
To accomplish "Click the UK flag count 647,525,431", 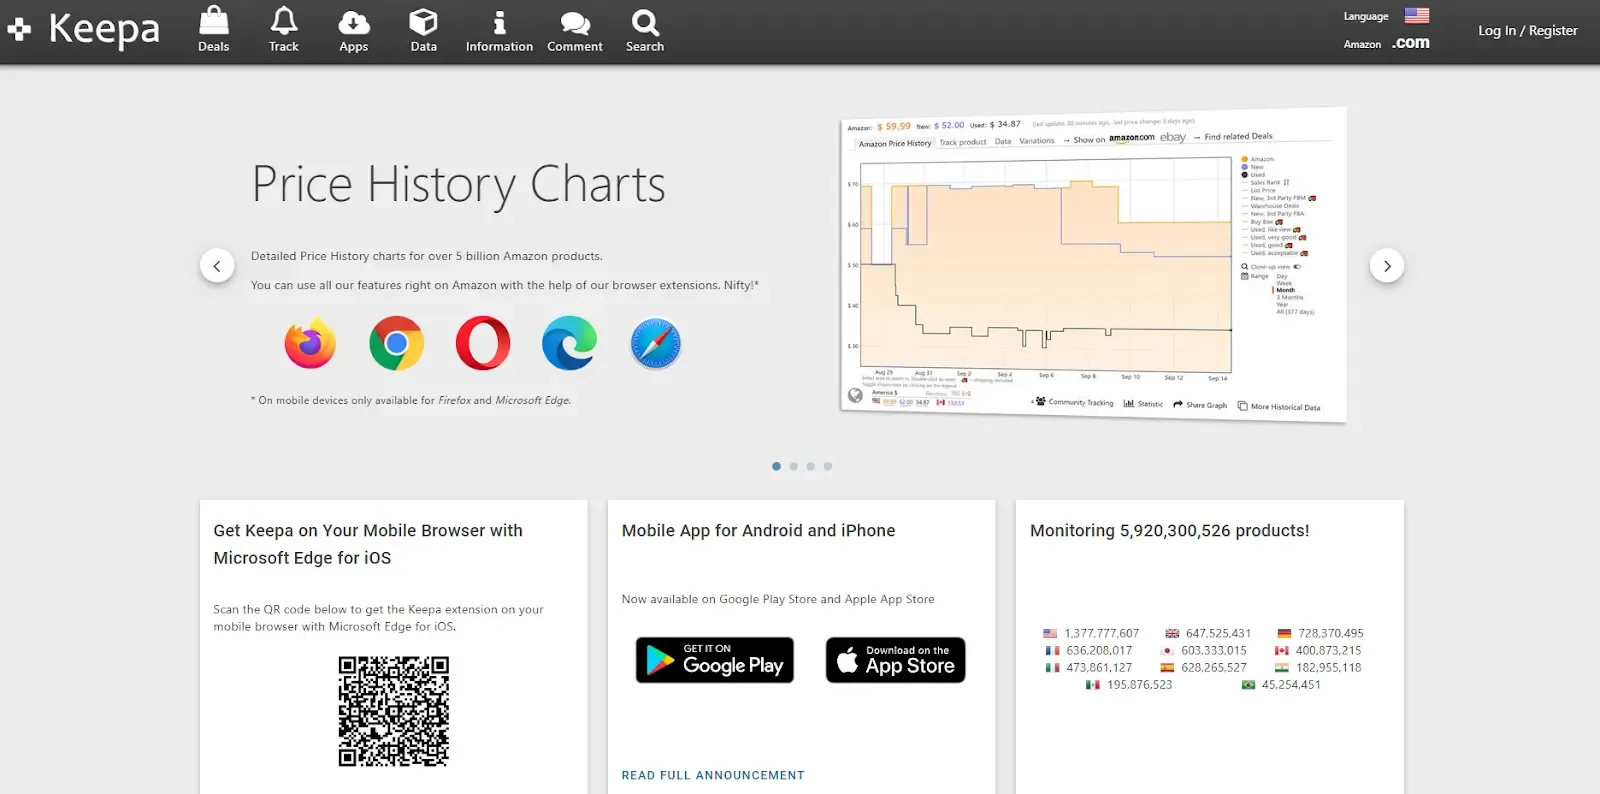I will pos(1208,633).
